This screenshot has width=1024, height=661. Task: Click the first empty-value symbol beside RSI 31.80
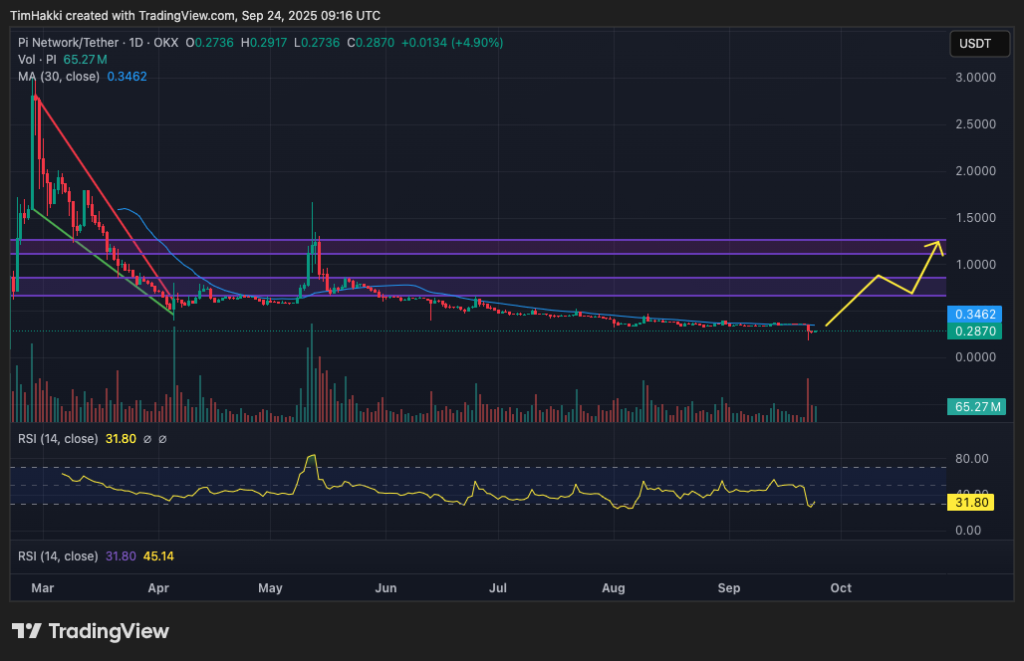click(147, 439)
